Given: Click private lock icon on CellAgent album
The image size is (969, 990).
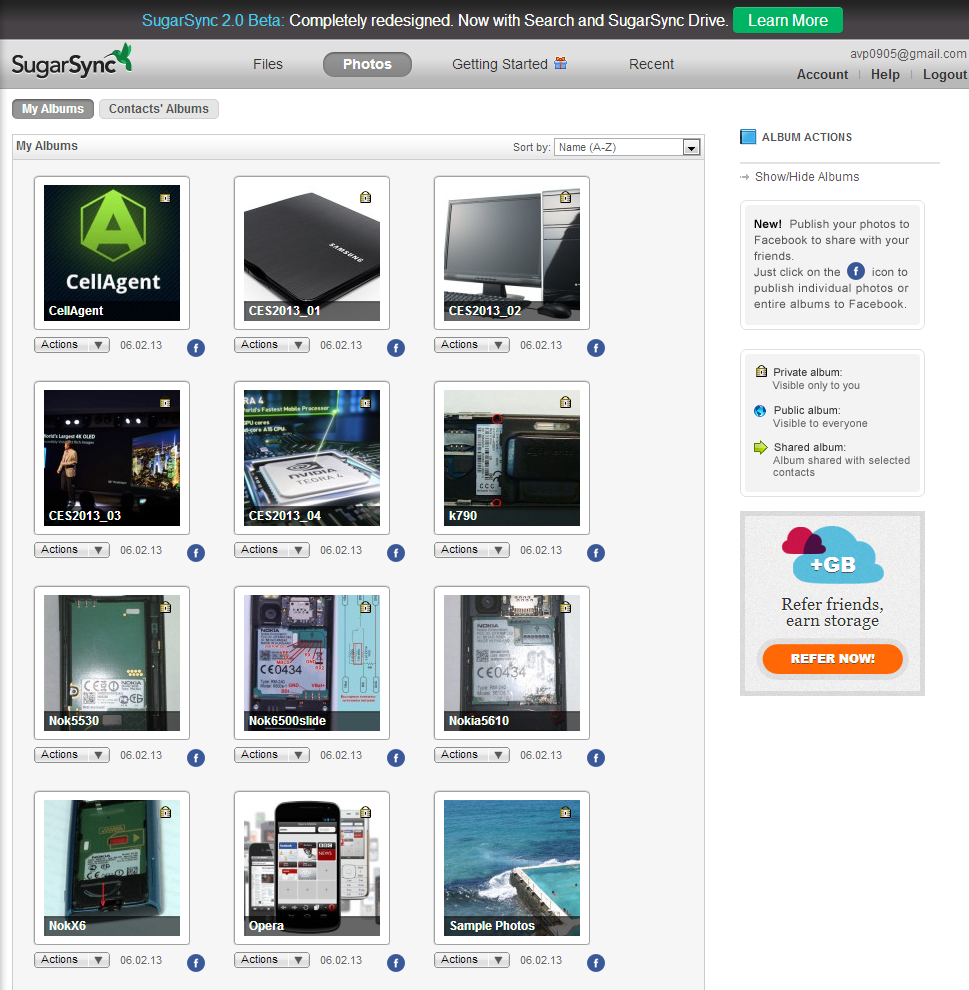Looking at the screenshot, I should click(x=165, y=198).
